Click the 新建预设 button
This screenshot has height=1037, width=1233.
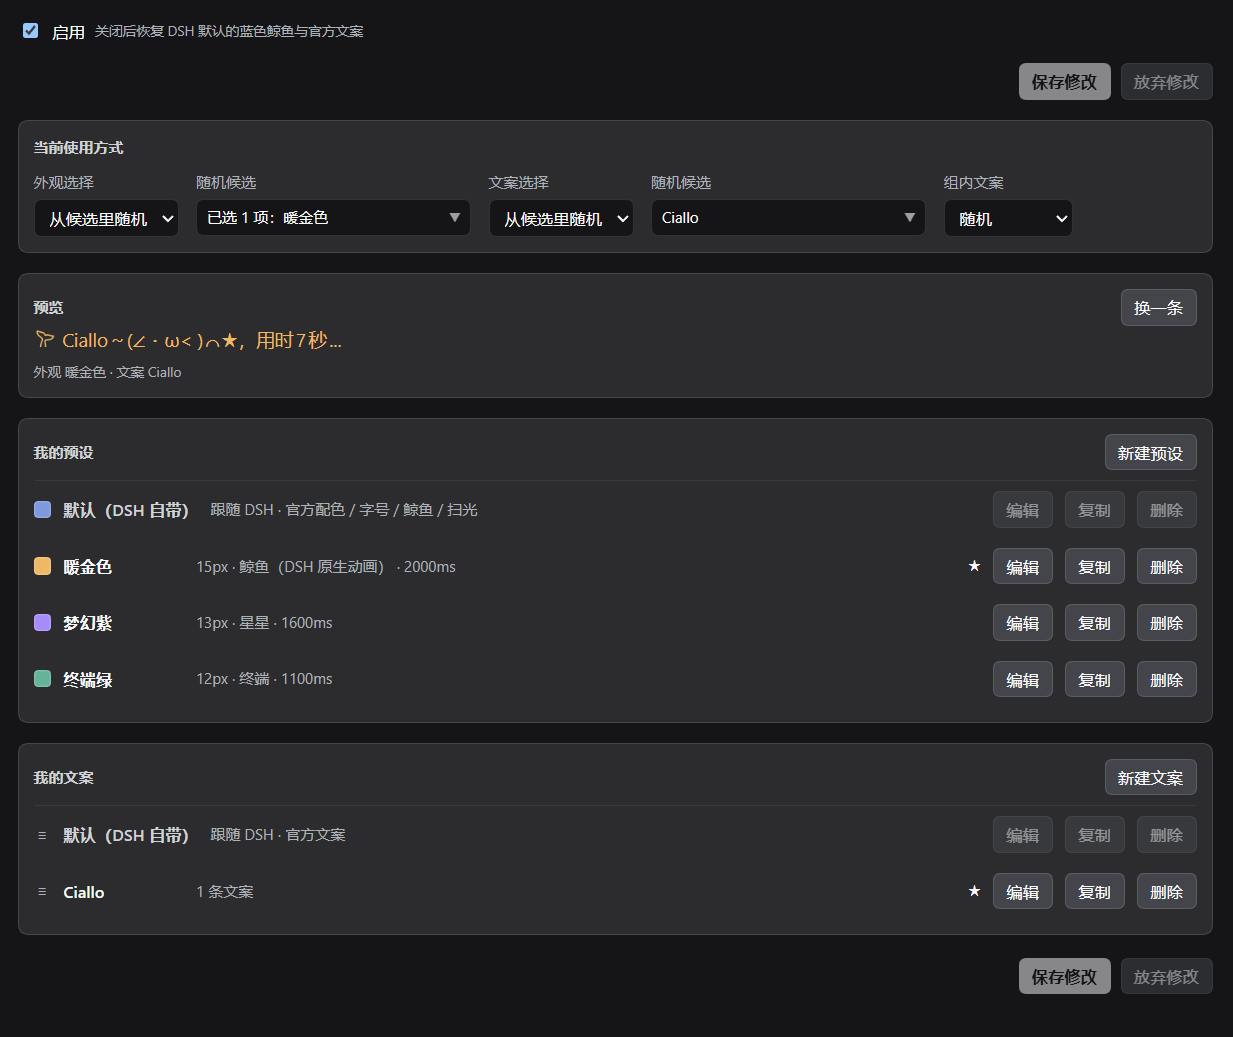[x=1150, y=453]
